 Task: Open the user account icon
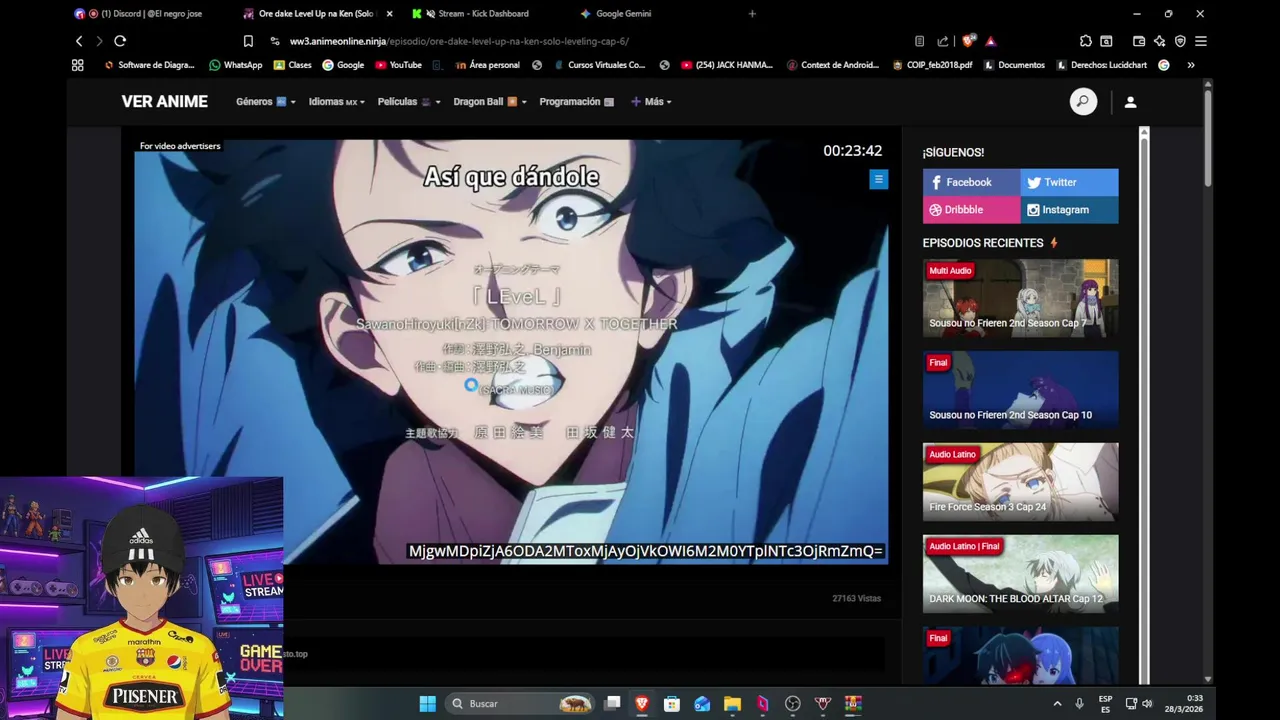[x=1130, y=102]
